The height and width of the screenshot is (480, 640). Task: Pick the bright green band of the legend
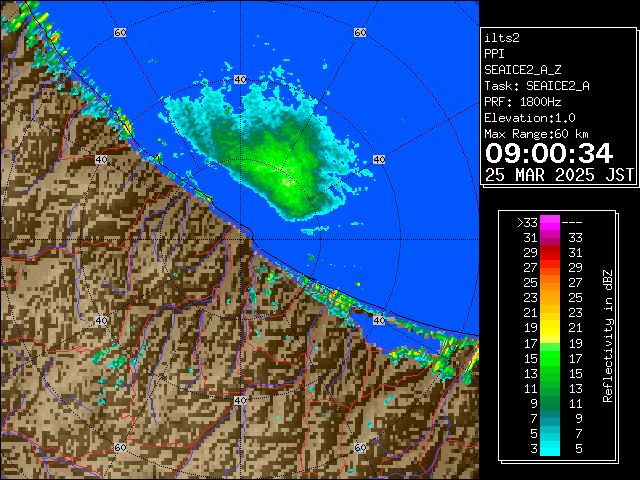click(x=550, y=358)
